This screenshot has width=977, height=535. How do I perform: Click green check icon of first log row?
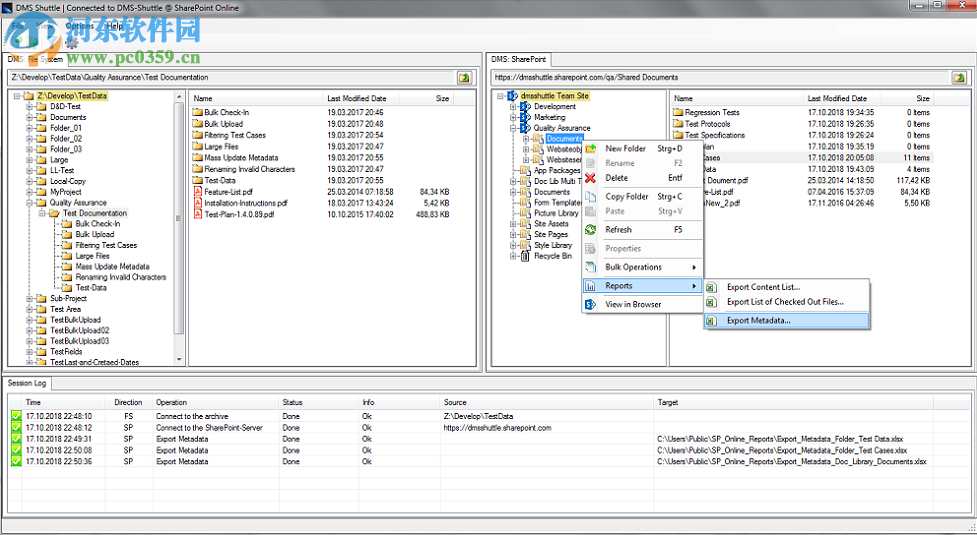click(16, 416)
